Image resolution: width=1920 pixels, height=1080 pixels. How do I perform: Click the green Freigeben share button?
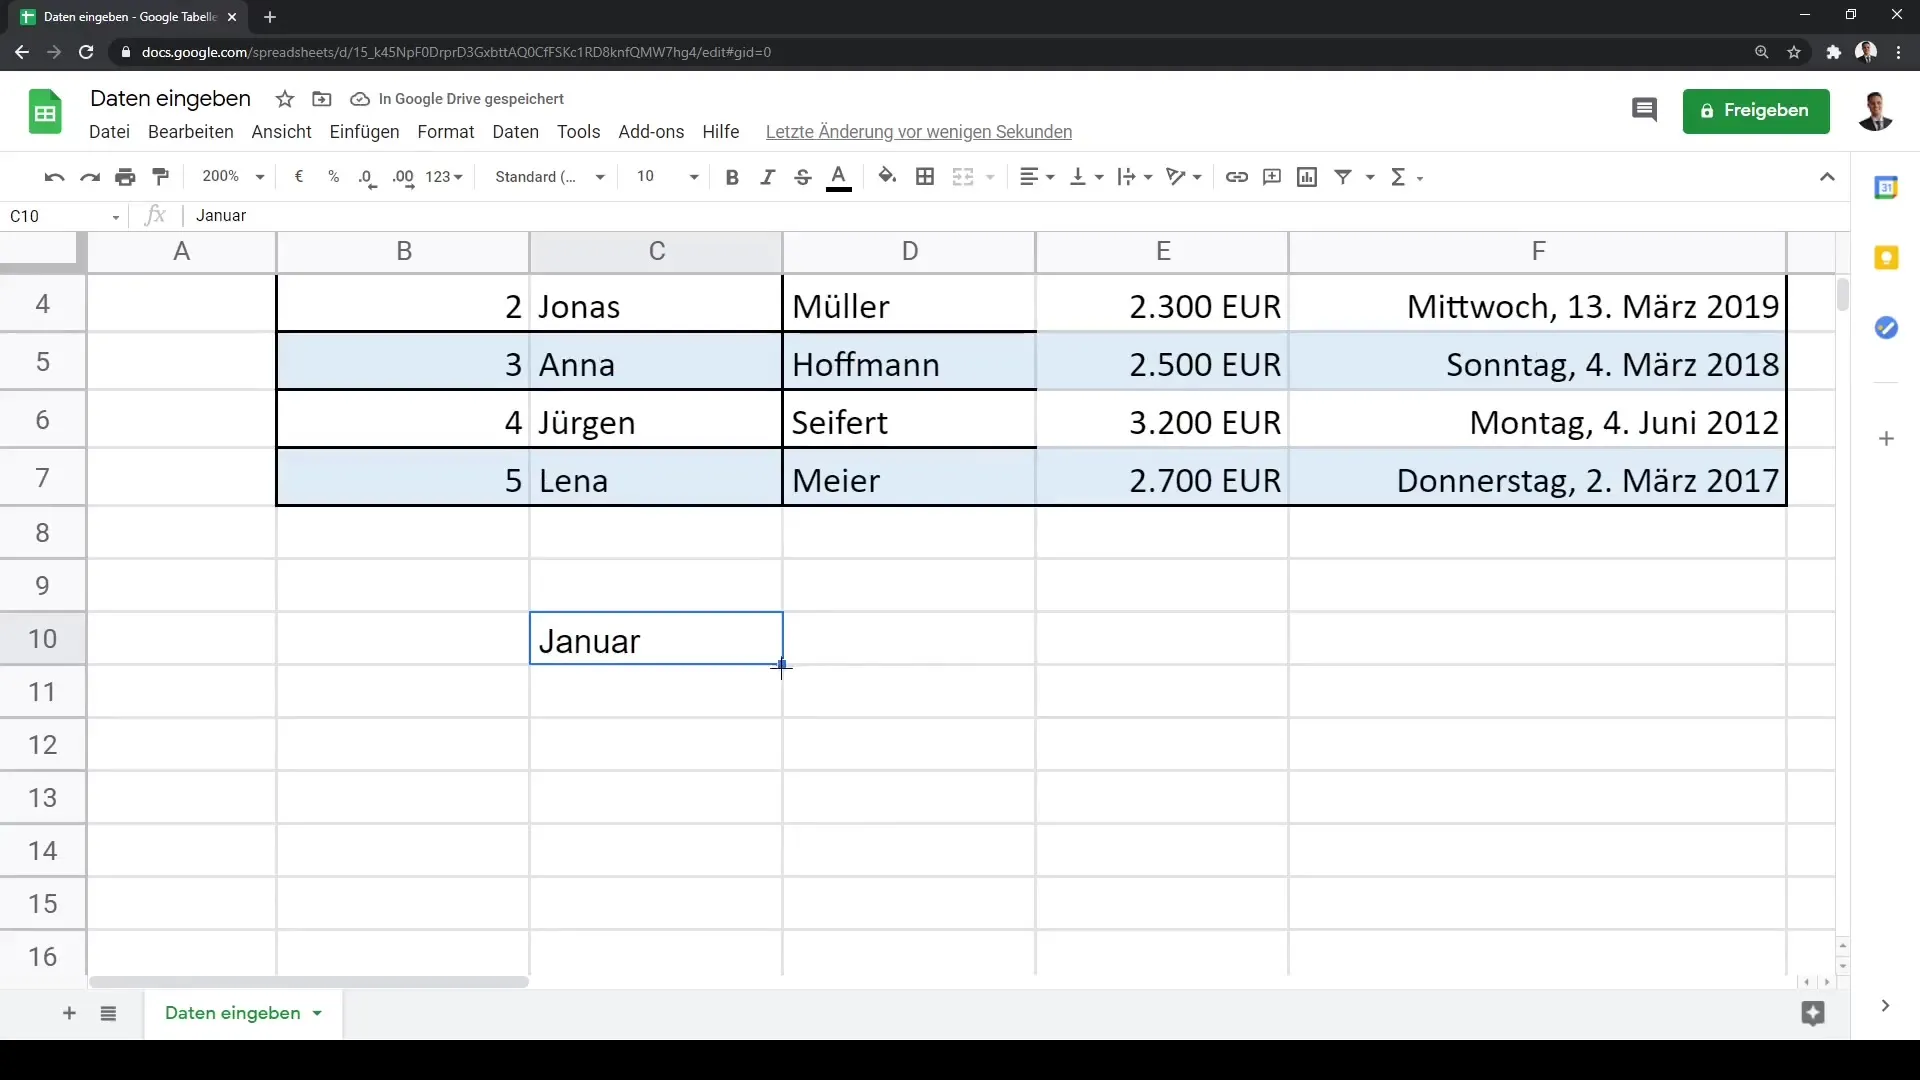click(1756, 111)
